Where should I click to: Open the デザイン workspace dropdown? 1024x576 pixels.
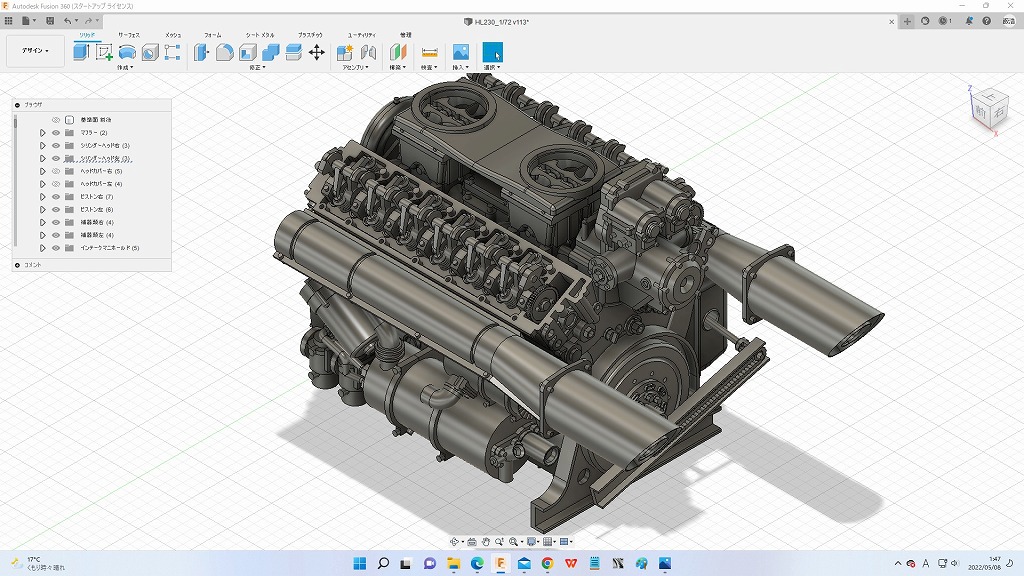(x=35, y=51)
